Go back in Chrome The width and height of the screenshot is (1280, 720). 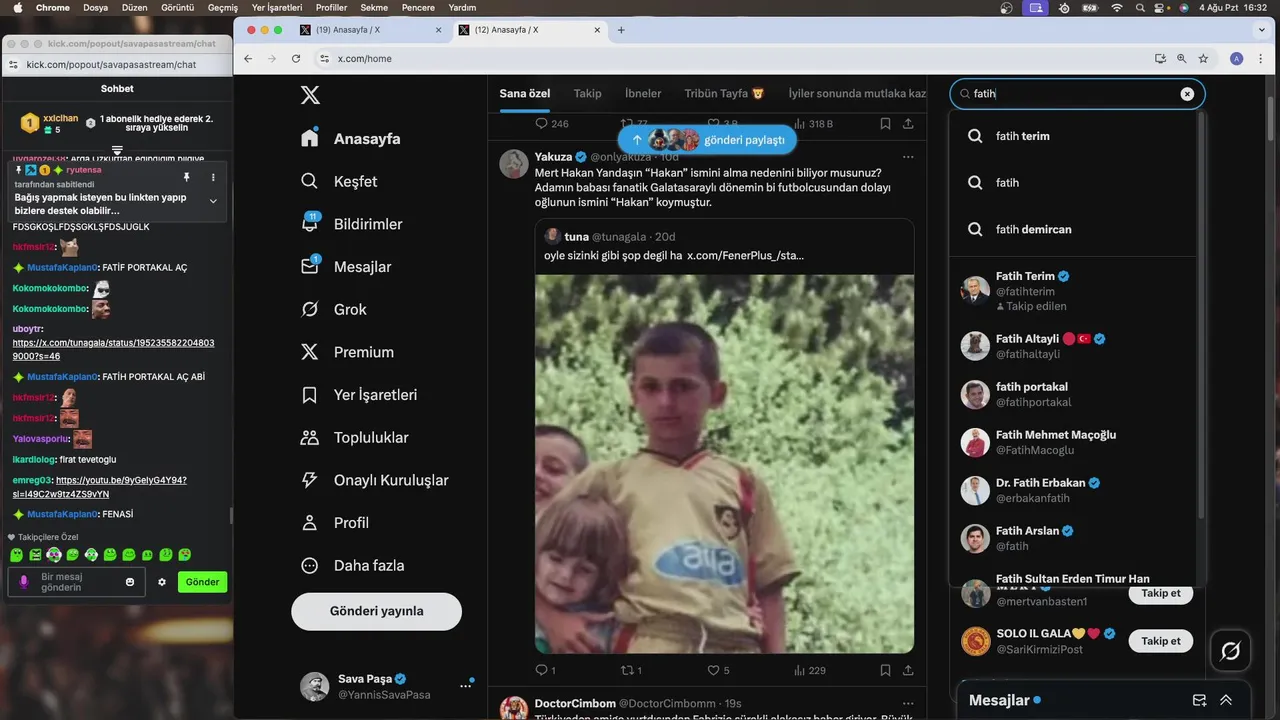248,59
